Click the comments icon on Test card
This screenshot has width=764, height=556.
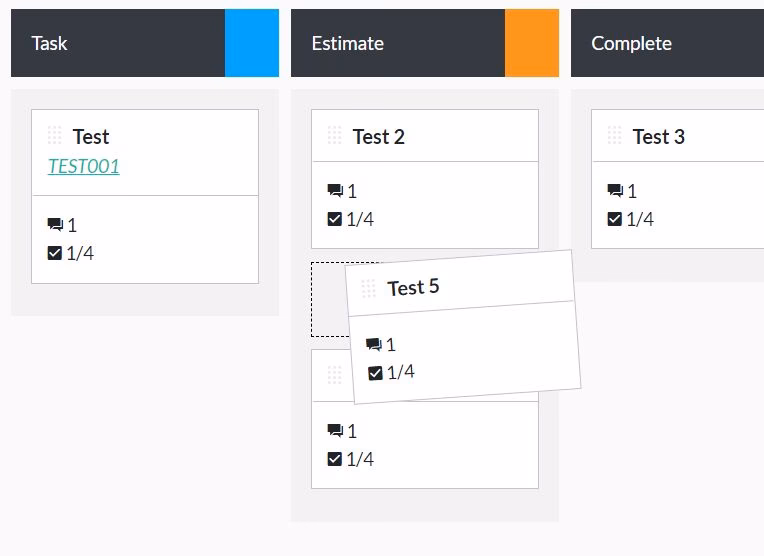pos(55,226)
